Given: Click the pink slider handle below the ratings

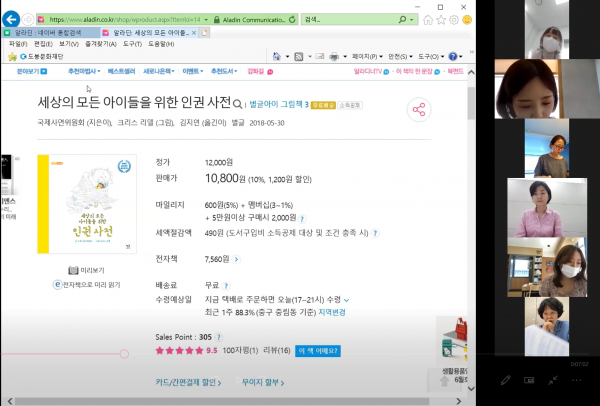Looking at the screenshot, I should pyautogui.click(x=124, y=354).
